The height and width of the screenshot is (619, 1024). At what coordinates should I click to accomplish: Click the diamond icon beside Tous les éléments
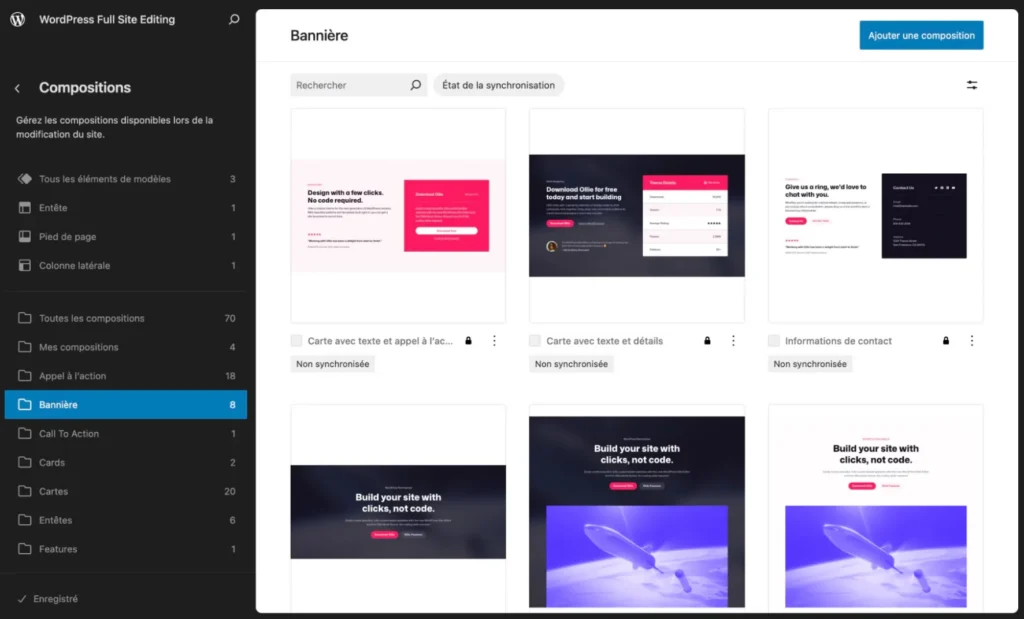(x=25, y=179)
